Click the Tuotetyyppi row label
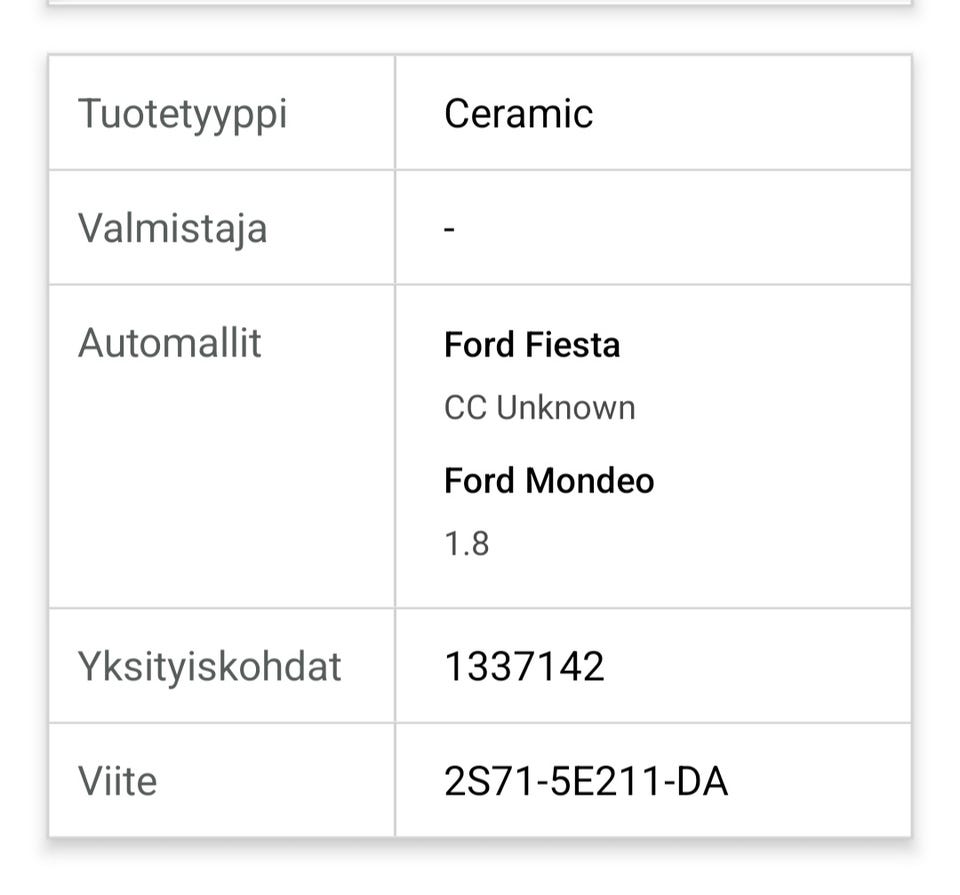960x895 pixels. pyautogui.click(x=182, y=113)
